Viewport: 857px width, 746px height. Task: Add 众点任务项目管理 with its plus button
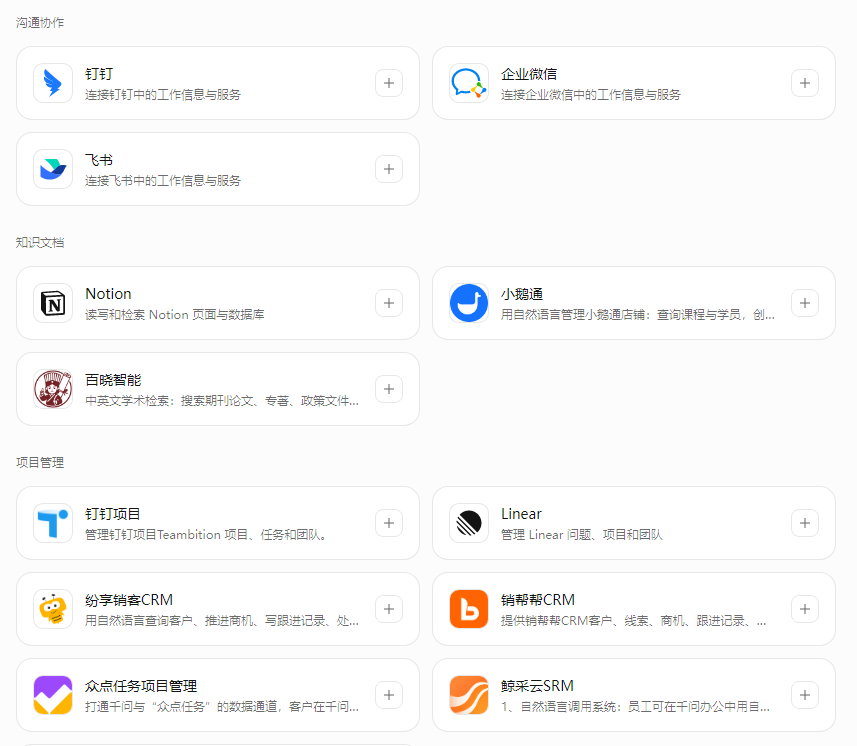(x=389, y=695)
